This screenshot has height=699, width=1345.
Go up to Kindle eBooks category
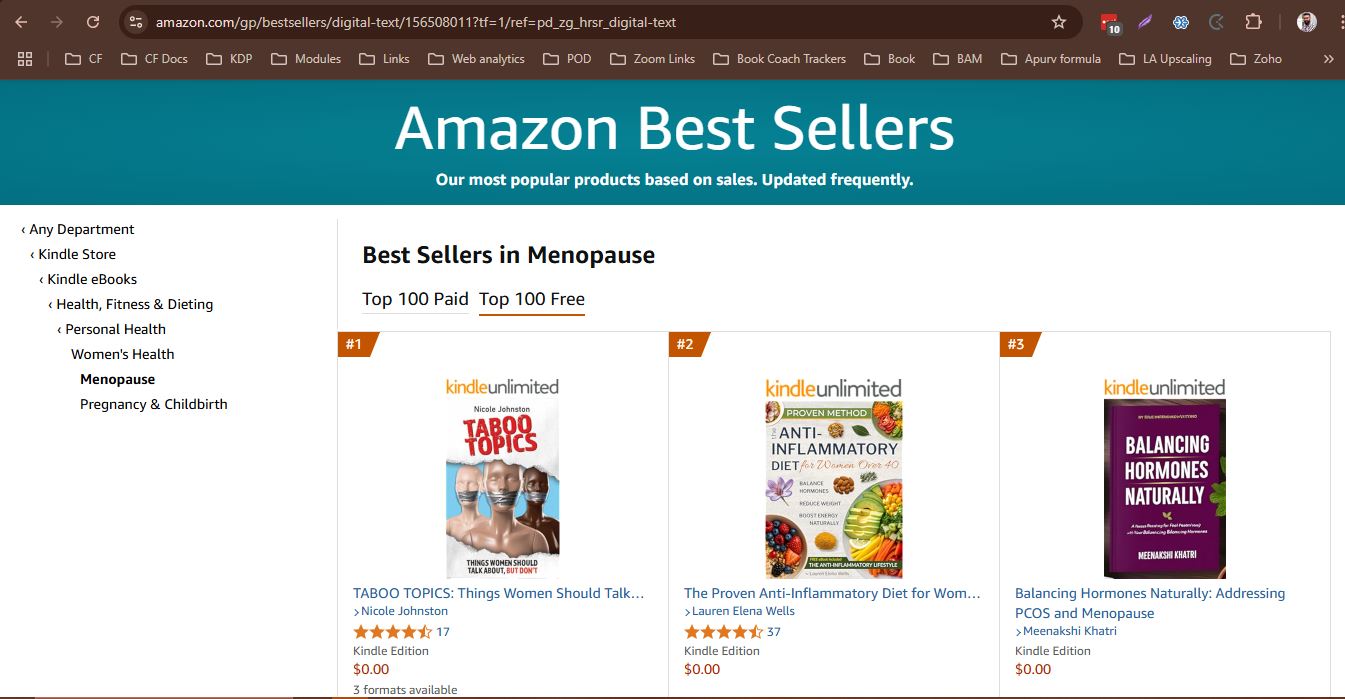coord(92,279)
